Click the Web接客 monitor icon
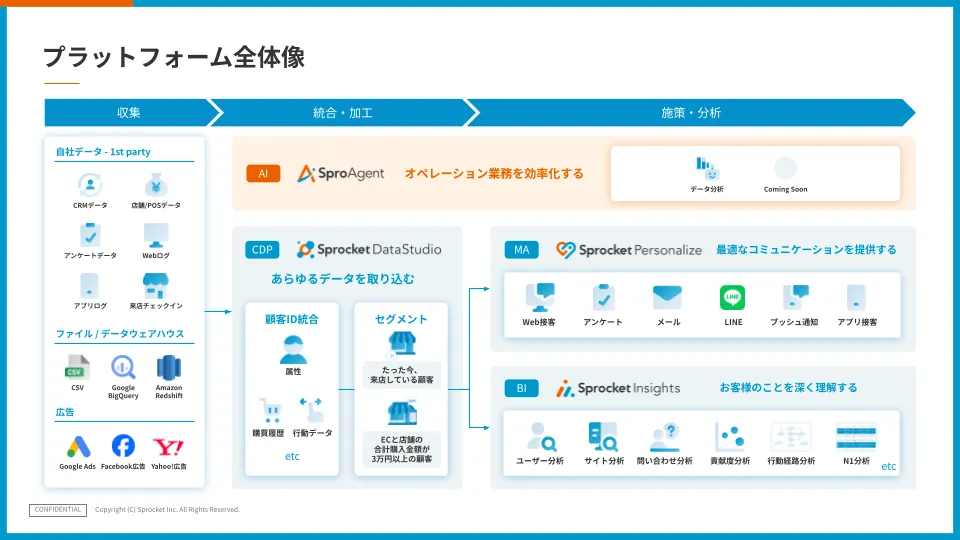 tap(540, 298)
